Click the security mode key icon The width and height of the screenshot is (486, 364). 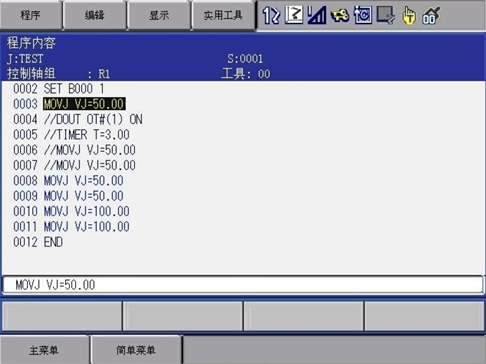[x=340, y=15]
